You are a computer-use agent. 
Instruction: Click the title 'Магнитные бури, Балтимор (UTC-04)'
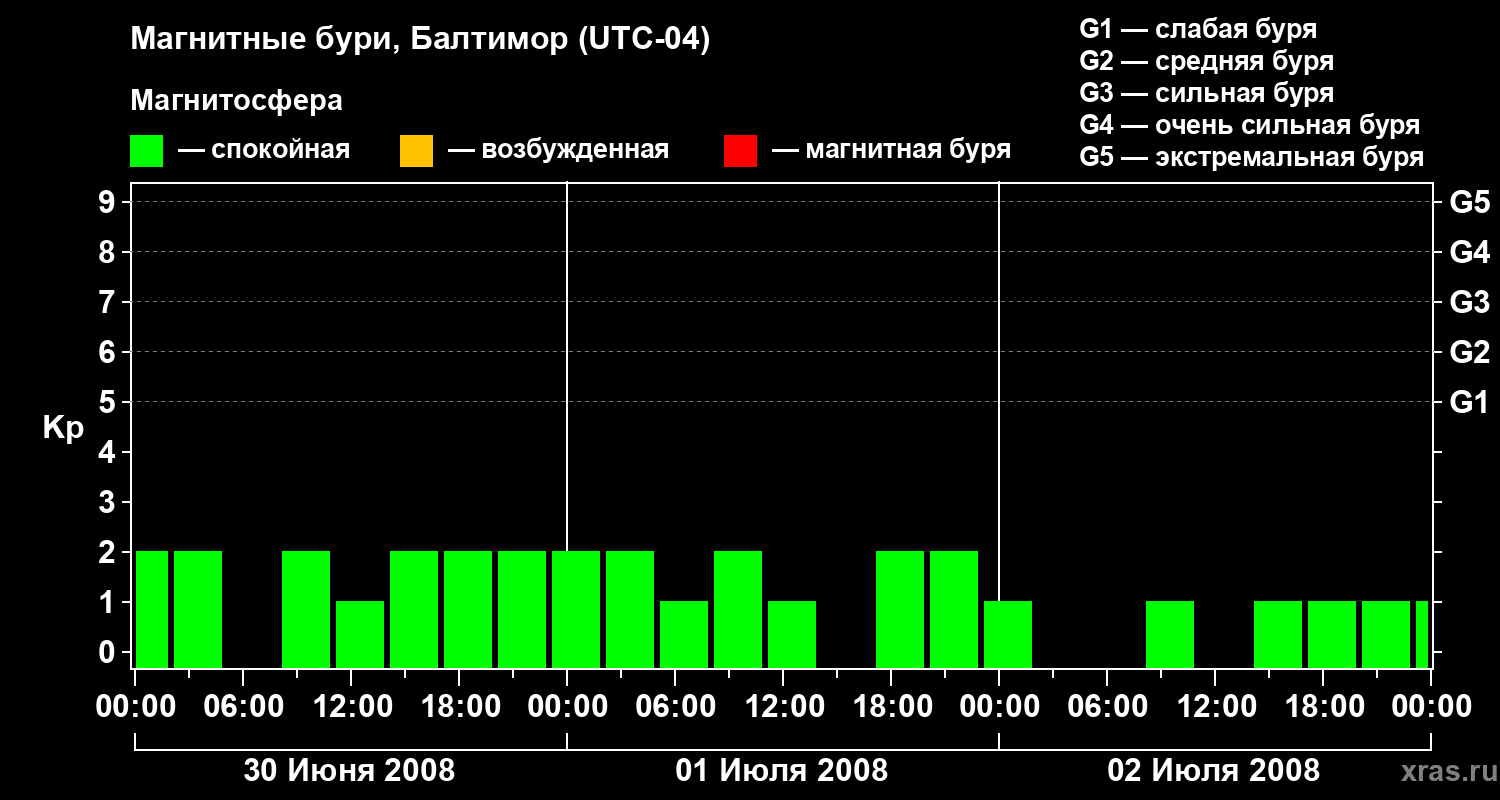coord(420,40)
